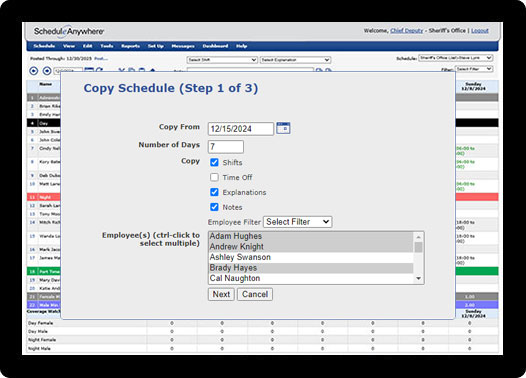The width and height of the screenshot is (526, 378).
Task: Click the Logout link
Action: pos(480,31)
